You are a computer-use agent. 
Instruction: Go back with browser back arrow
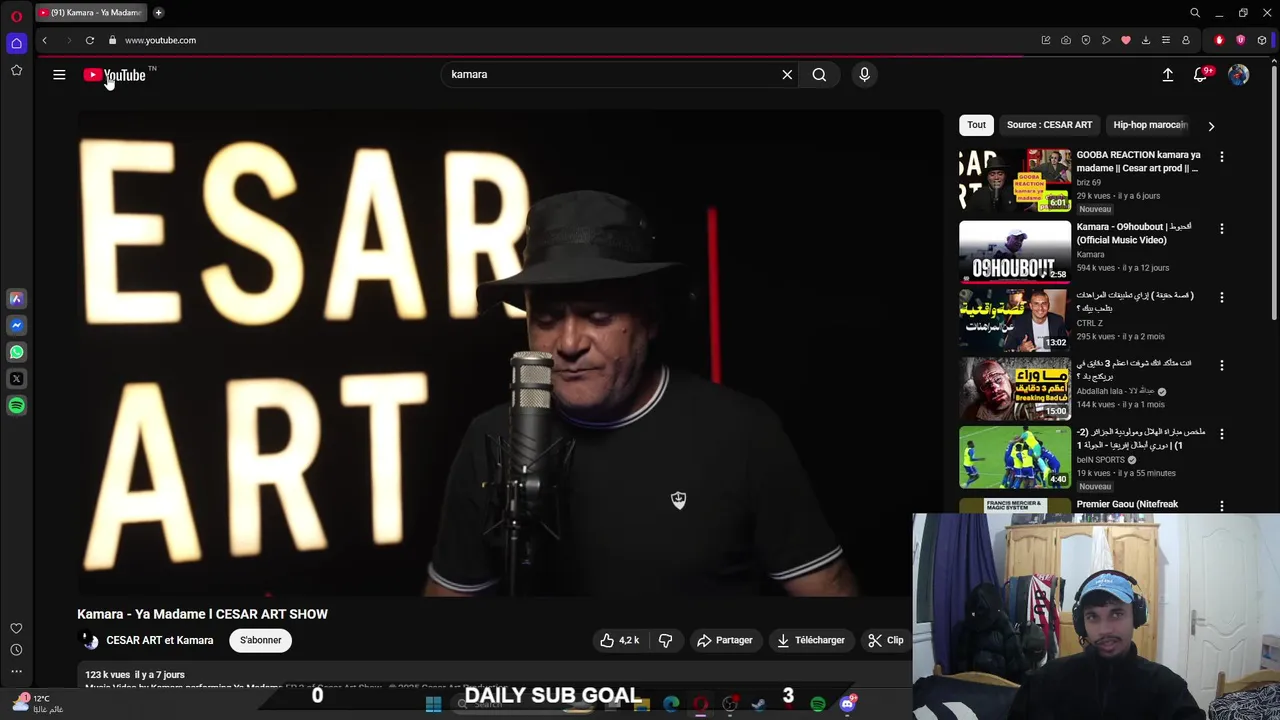pos(44,40)
